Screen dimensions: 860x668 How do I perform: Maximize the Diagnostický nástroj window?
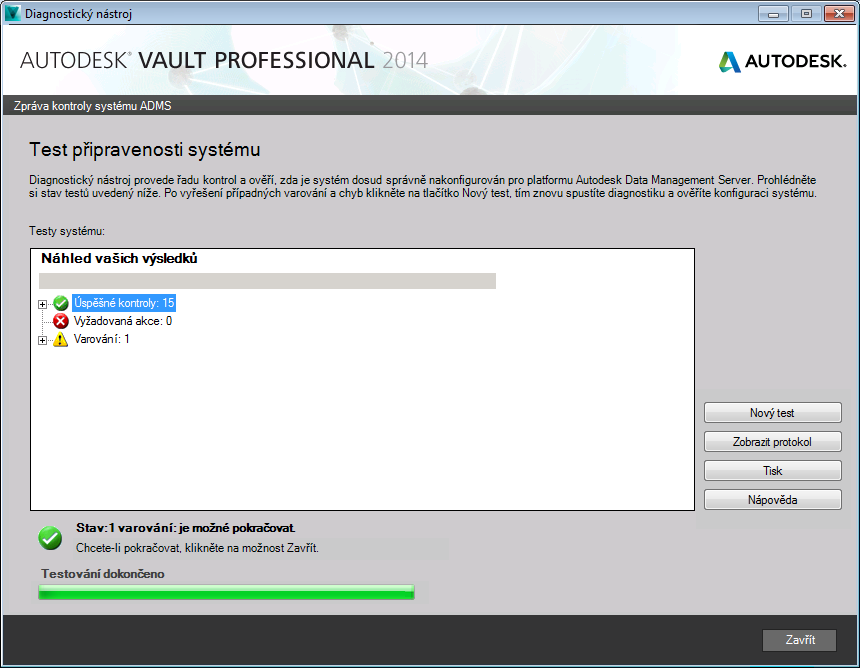point(806,14)
